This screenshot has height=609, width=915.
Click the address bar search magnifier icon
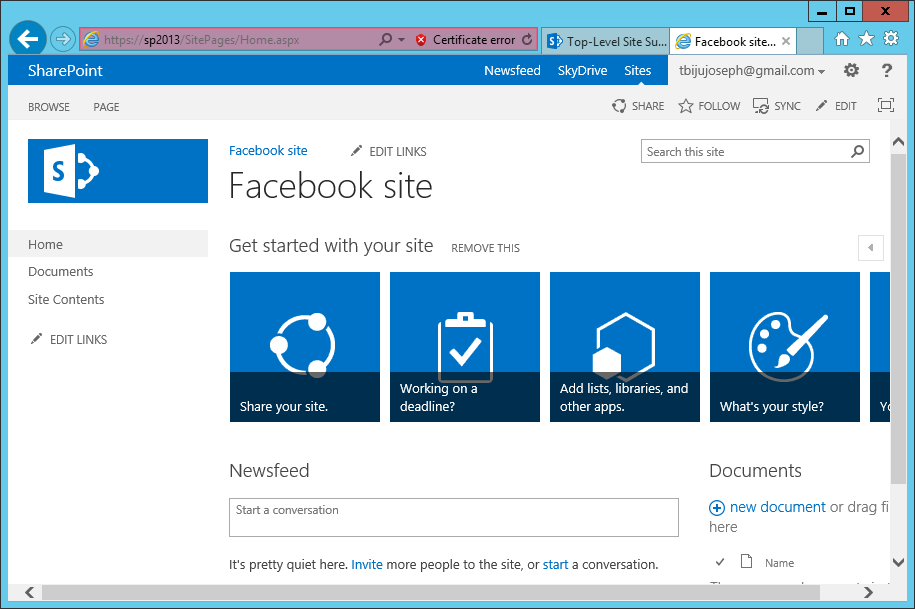pyautogui.click(x=385, y=40)
